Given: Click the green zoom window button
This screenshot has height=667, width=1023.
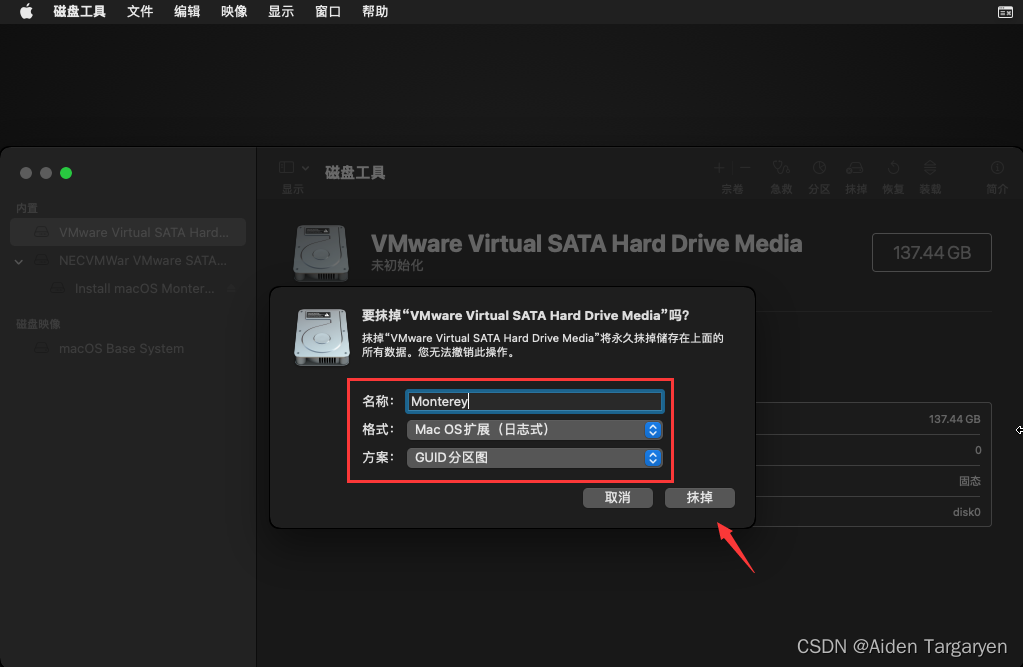Looking at the screenshot, I should (x=66, y=173).
